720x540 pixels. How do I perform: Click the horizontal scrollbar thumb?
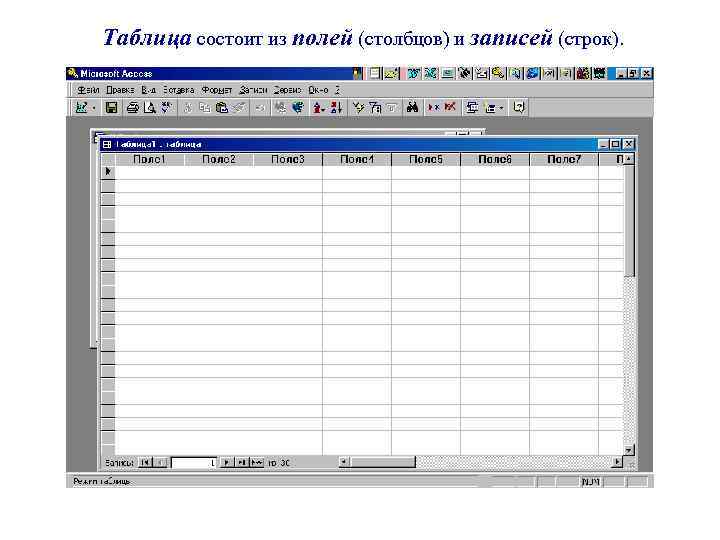383,462
